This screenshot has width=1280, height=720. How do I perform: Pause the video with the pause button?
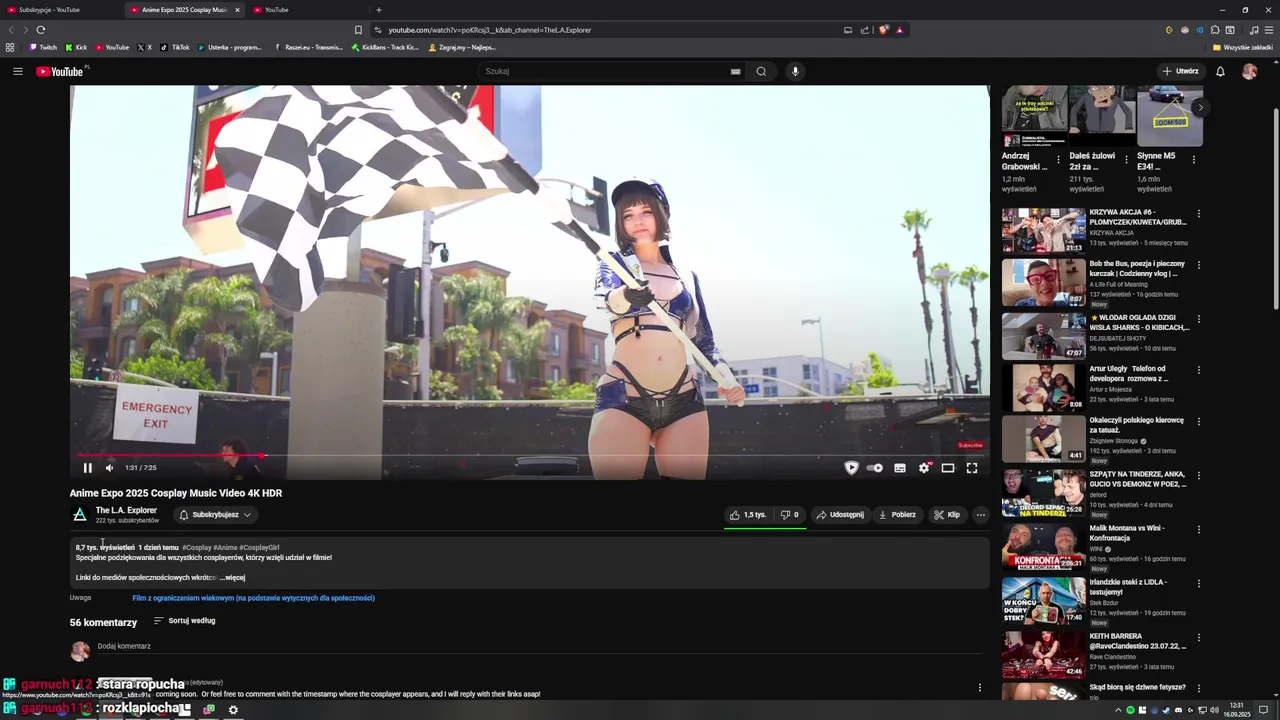[x=87, y=468]
